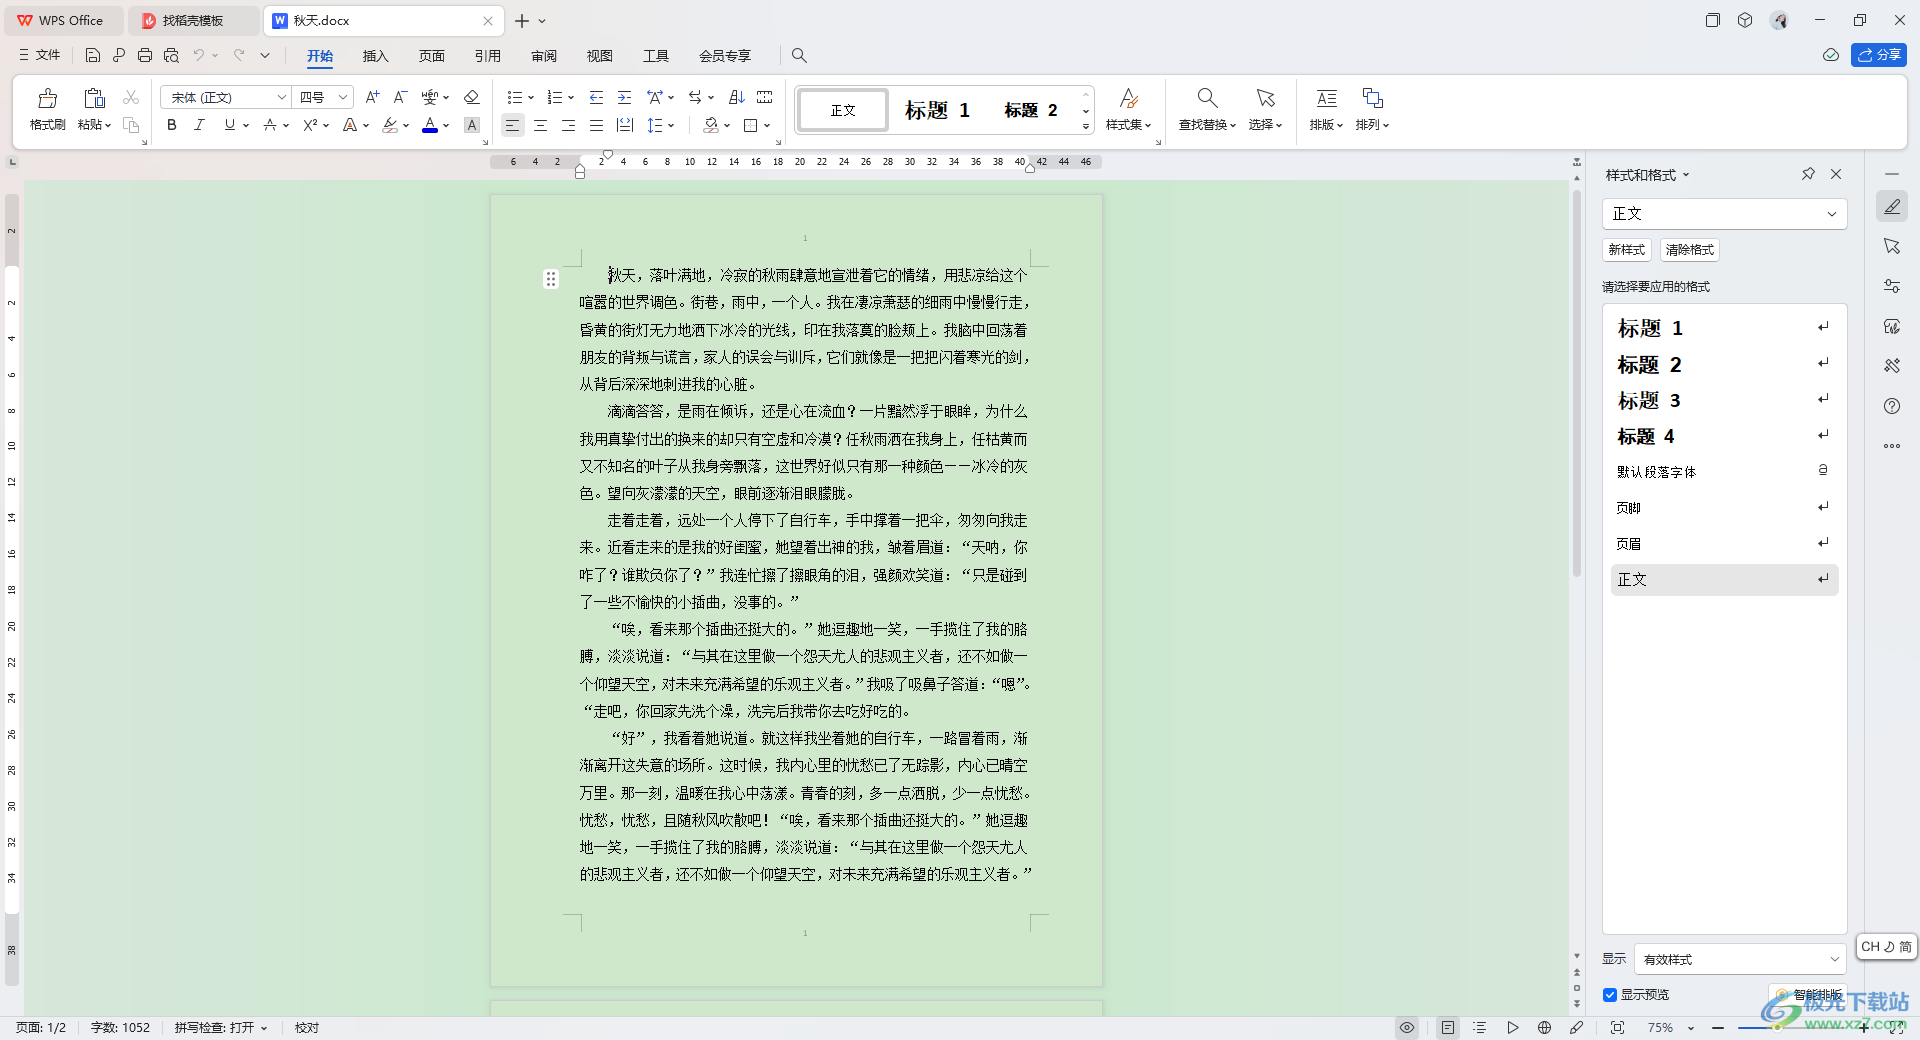Open the Layout (排版) tool
The height and width of the screenshot is (1040, 1920).
coord(1326,109)
